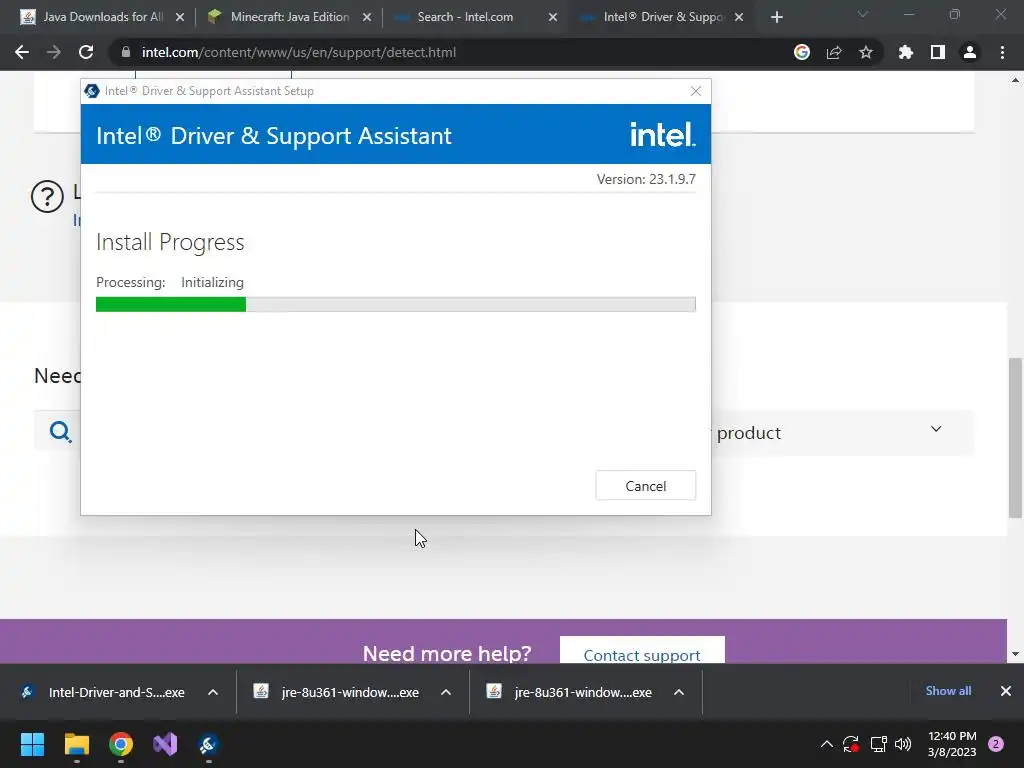The width and height of the screenshot is (1024, 768).
Task: Click the address bar URL
Action: pyautogui.click(x=299, y=52)
